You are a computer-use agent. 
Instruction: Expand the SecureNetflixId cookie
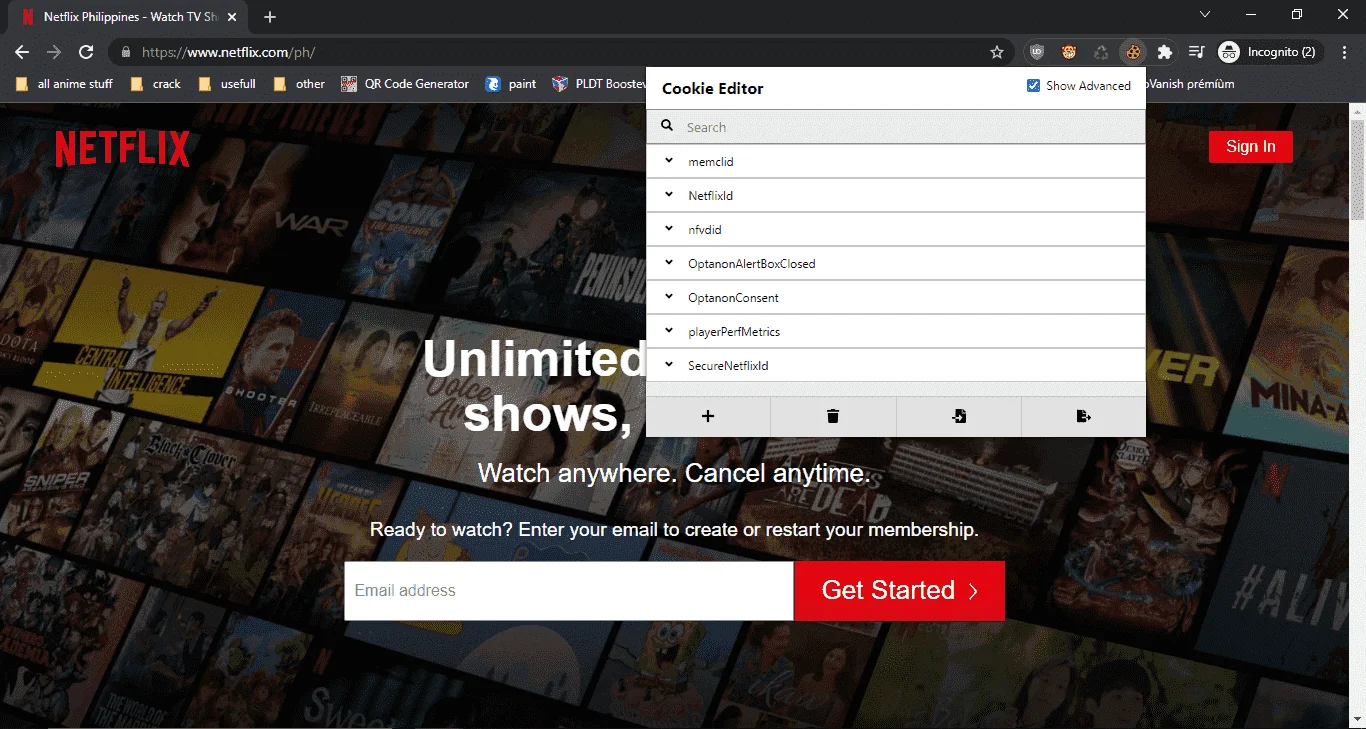(x=896, y=366)
